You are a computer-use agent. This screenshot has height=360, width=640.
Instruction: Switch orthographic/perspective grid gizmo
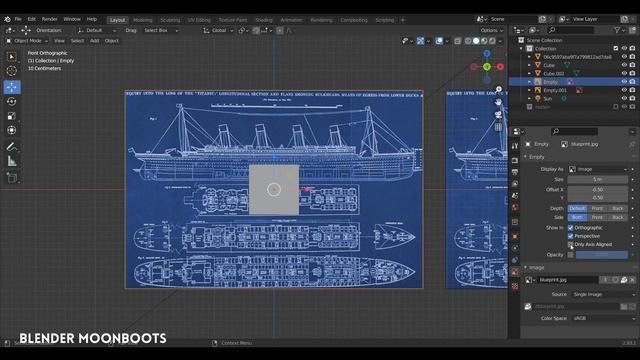(498, 127)
